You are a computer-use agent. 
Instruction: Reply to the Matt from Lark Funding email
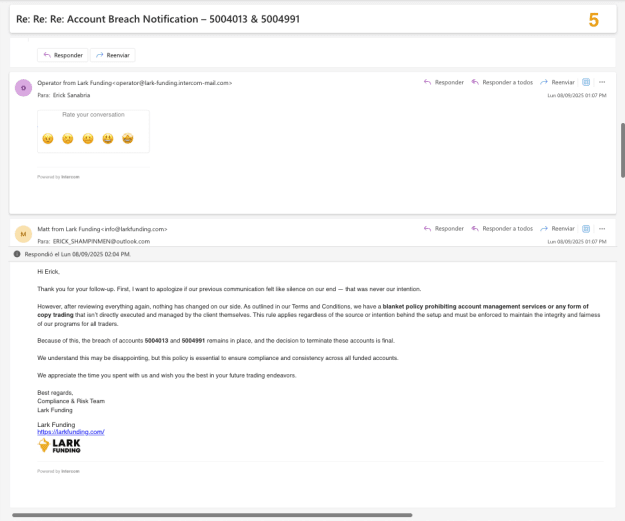pyautogui.click(x=444, y=228)
